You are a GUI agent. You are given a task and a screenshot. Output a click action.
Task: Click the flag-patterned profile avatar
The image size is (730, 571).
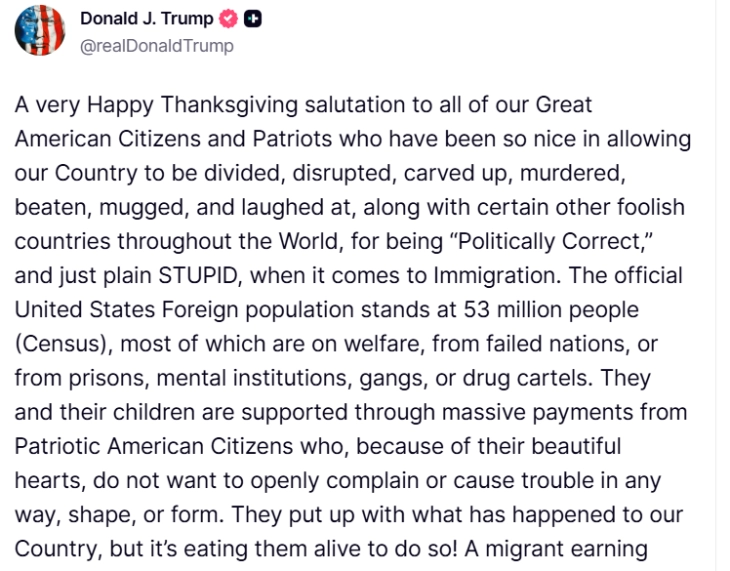coord(38,33)
